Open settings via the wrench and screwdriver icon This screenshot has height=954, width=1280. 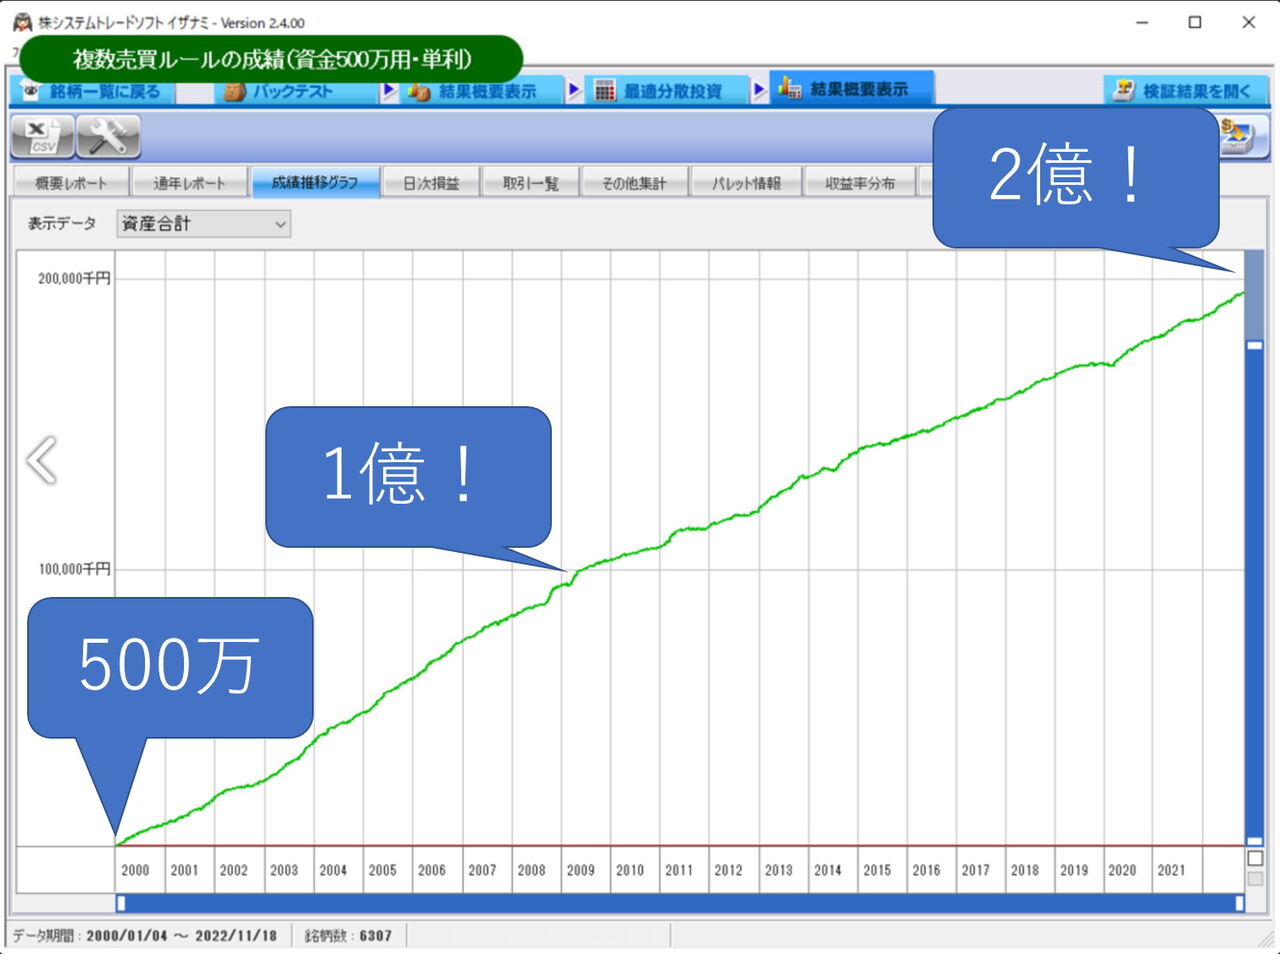tap(108, 137)
